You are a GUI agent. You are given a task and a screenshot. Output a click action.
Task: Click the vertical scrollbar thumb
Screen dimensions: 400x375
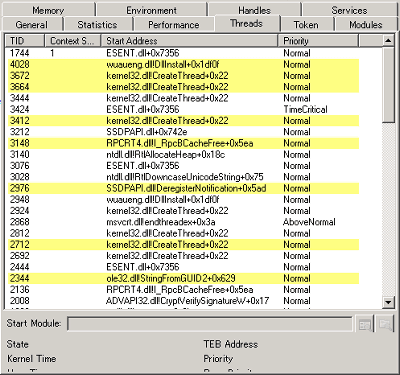click(388, 84)
